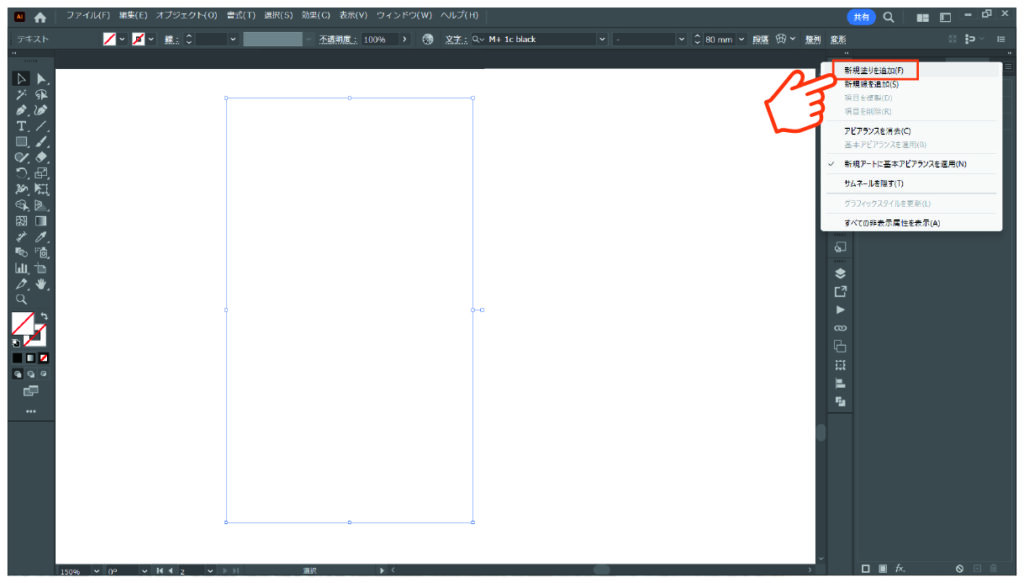The image size is (1024, 583).
Task: Select the Selection tool (black arrow)
Action: pos(21,79)
